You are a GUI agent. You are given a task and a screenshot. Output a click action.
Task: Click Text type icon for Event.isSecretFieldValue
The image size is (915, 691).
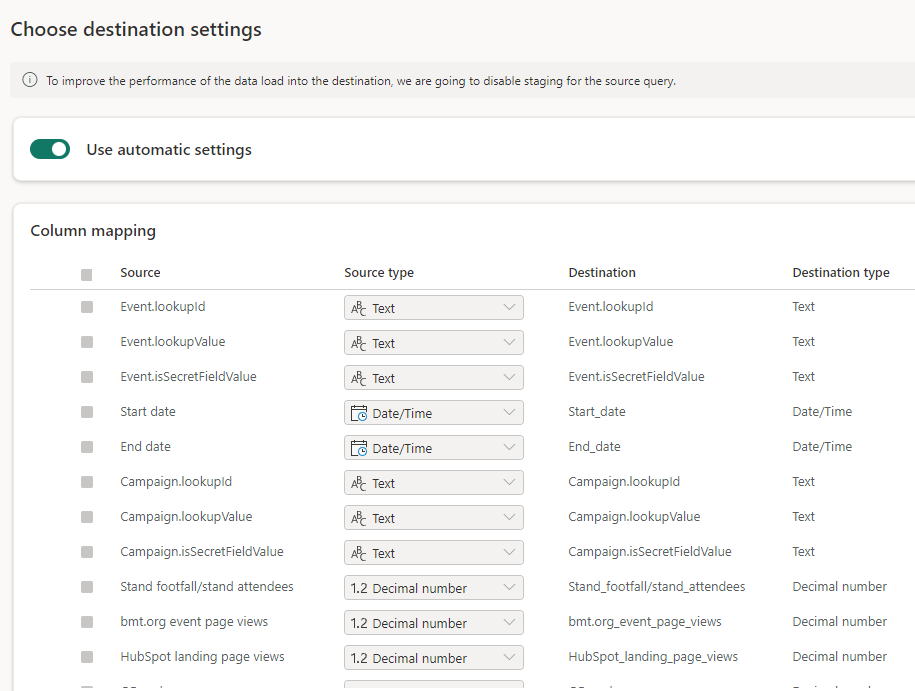click(359, 378)
